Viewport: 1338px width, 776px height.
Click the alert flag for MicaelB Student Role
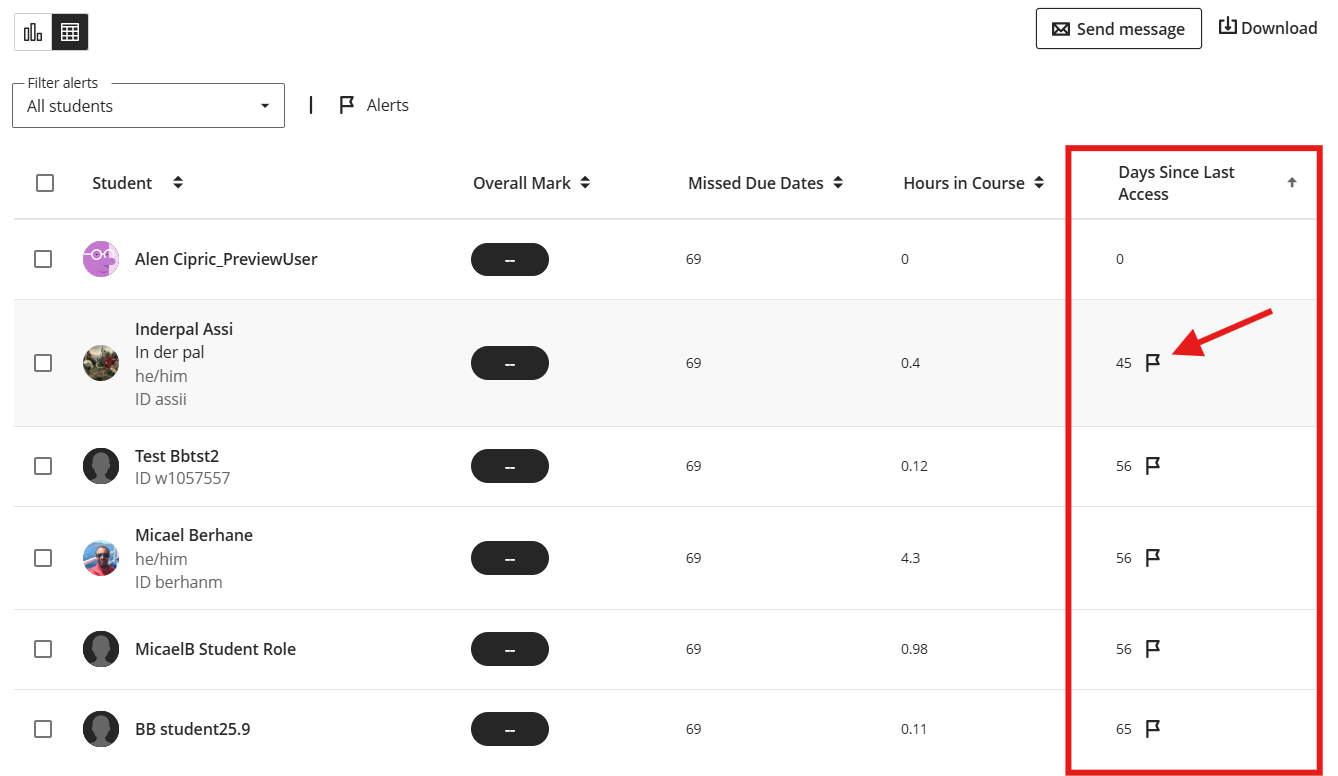1153,648
